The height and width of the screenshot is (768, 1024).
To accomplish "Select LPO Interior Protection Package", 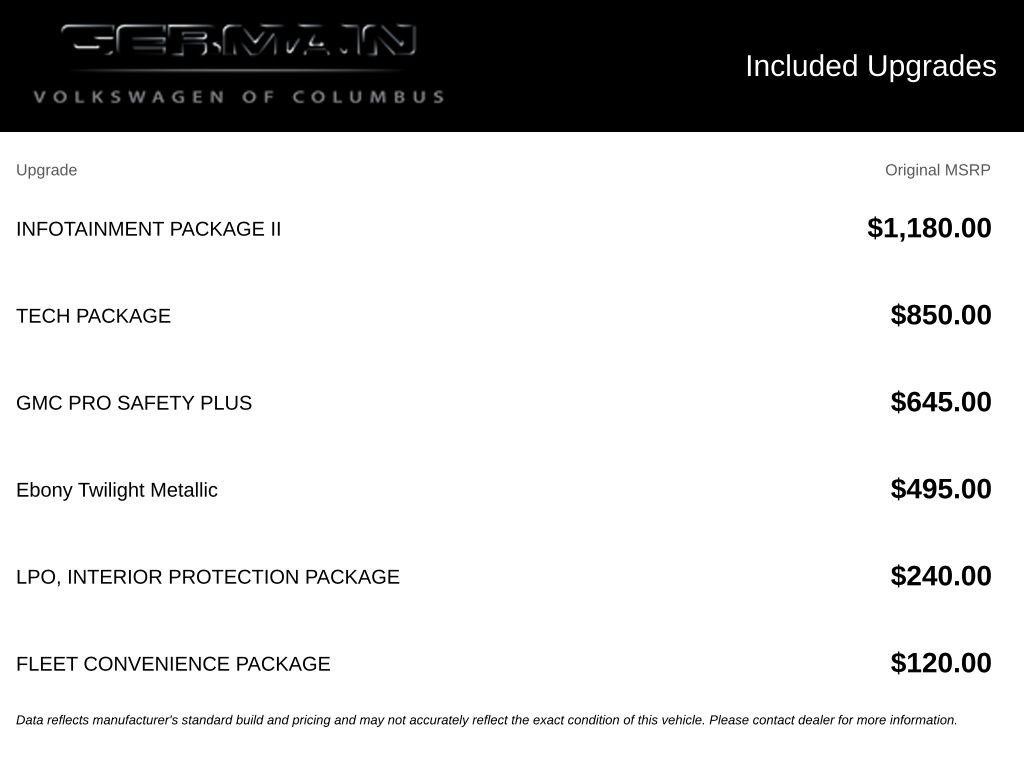I will (x=208, y=577).
